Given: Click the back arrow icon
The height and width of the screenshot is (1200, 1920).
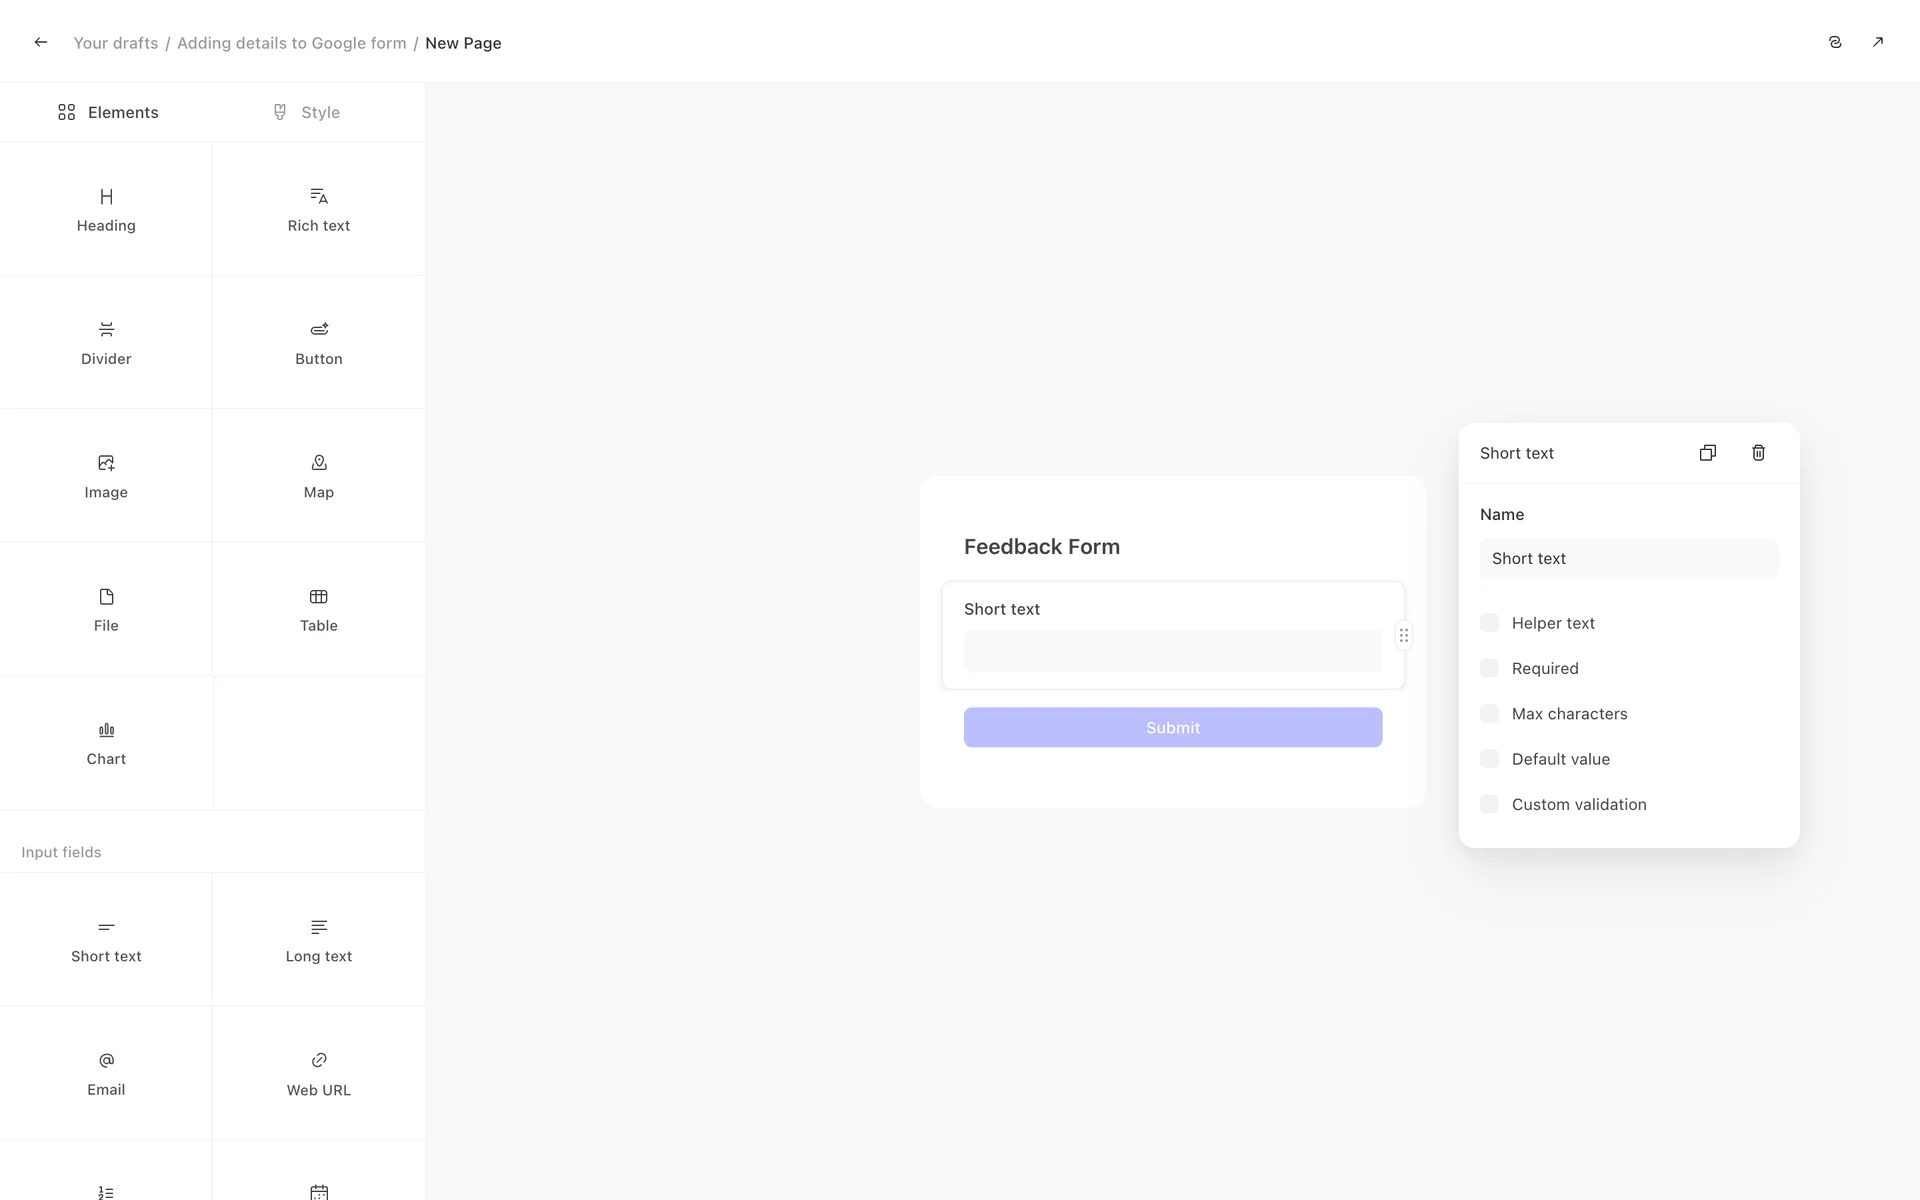Looking at the screenshot, I should [41, 42].
